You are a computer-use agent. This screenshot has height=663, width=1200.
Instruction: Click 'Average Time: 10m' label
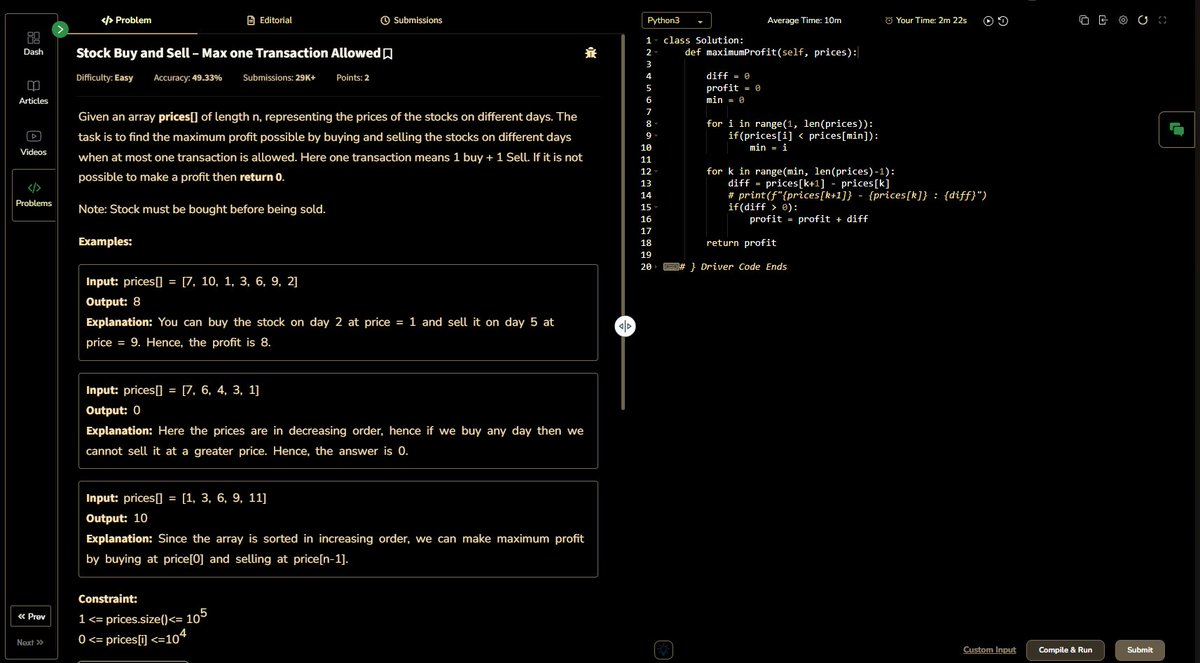point(804,20)
